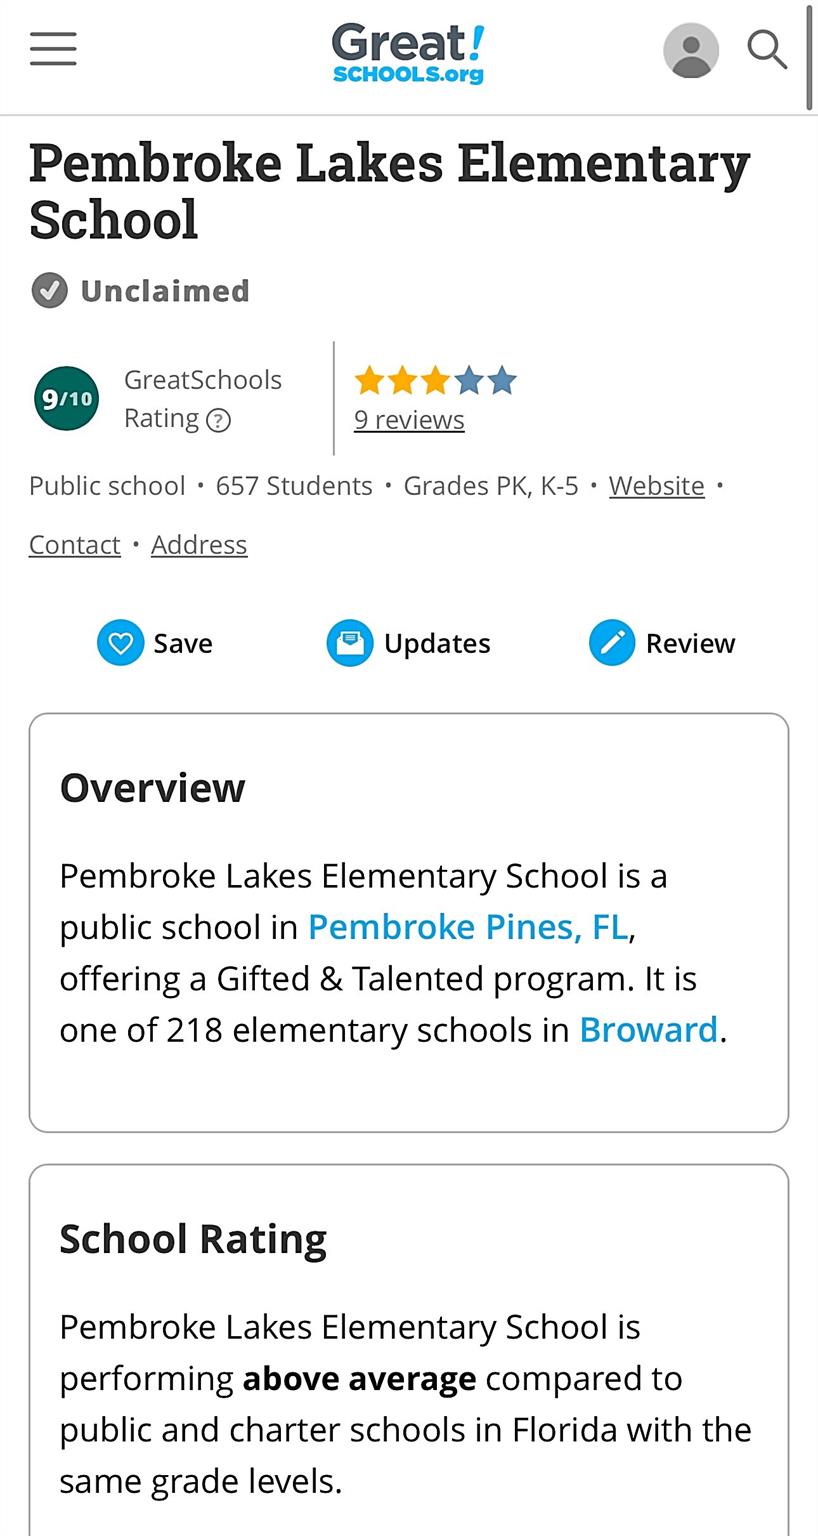
Task: Click the search magnifier icon
Action: 767,49
